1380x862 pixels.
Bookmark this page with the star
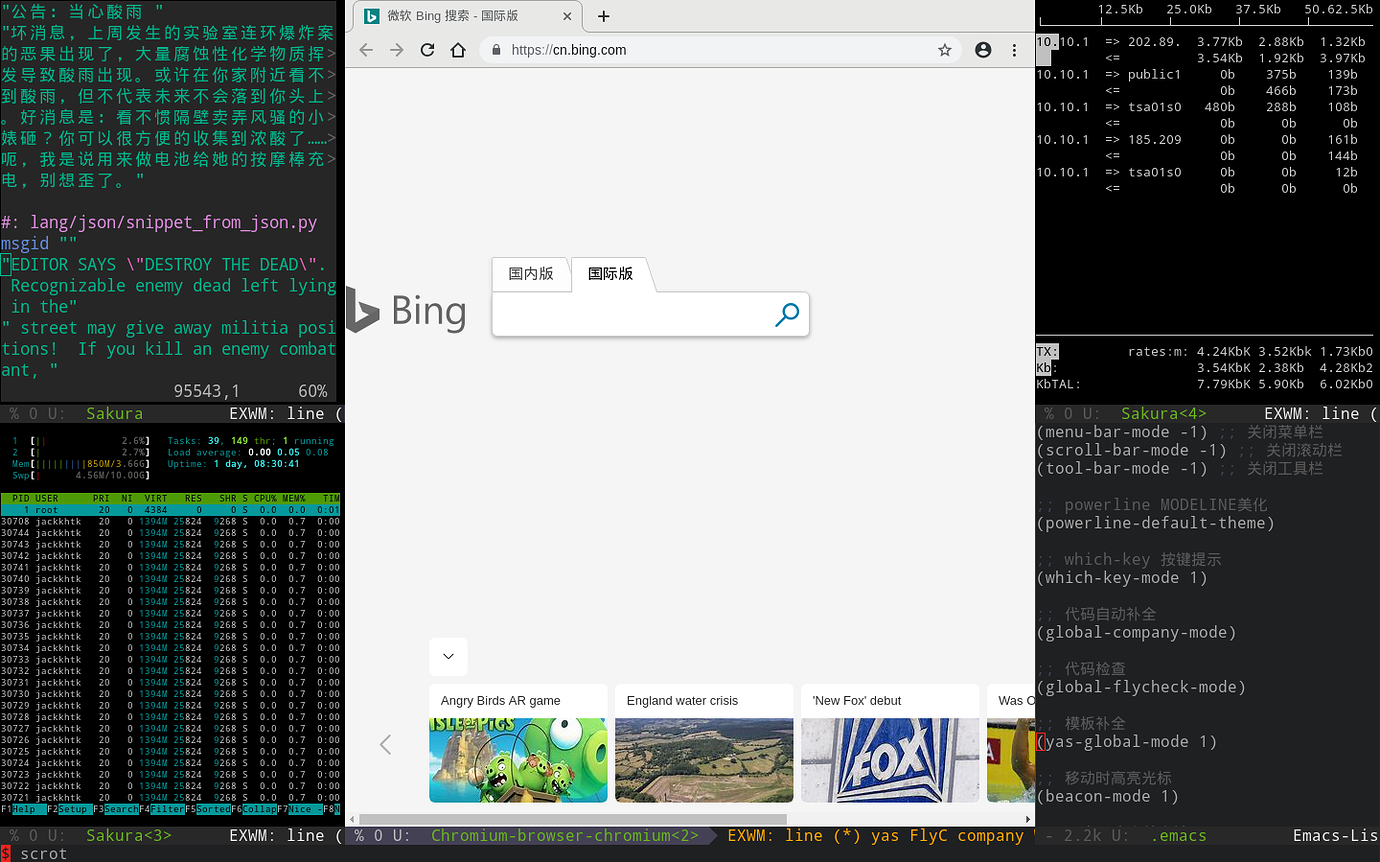944,50
